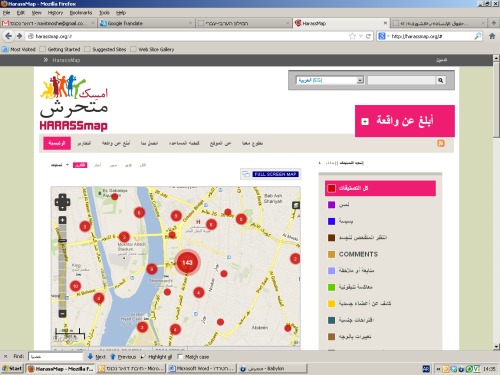Toggle the Match case checkbox
The height and width of the screenshot is (375, 500).
pos(180,357)
